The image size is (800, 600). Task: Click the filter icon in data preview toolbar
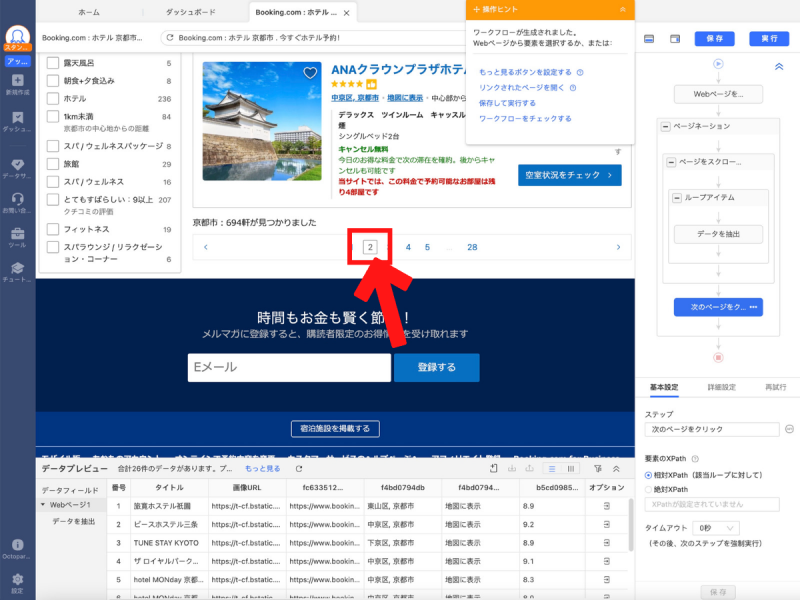[x=598, y=468]
